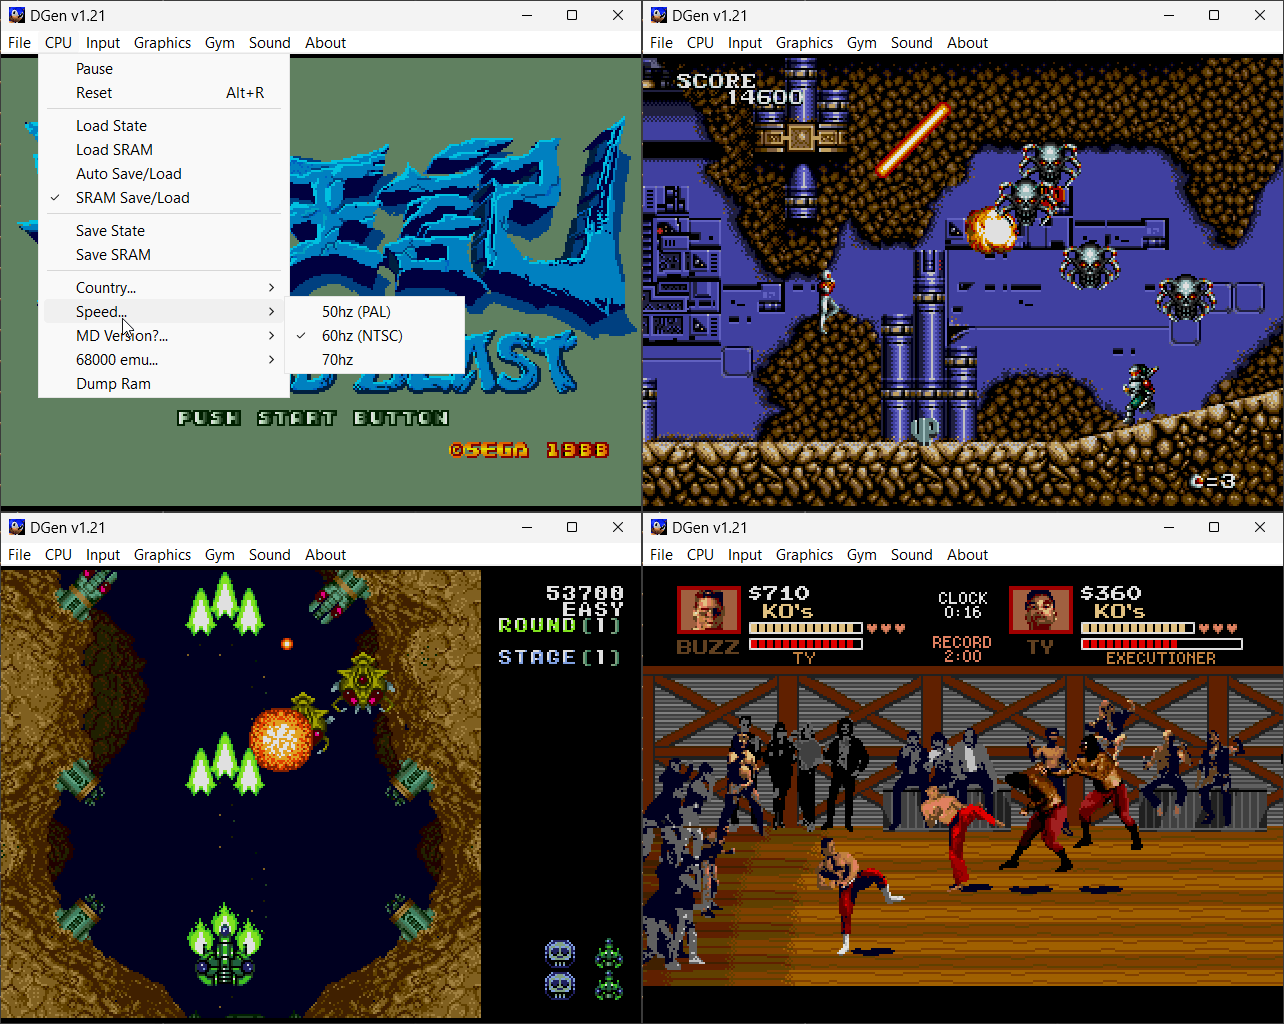Open Input menu in bottom-right window
Image resolution: width=1284 pixels, height=1024 pixels.
pos(745,555)
